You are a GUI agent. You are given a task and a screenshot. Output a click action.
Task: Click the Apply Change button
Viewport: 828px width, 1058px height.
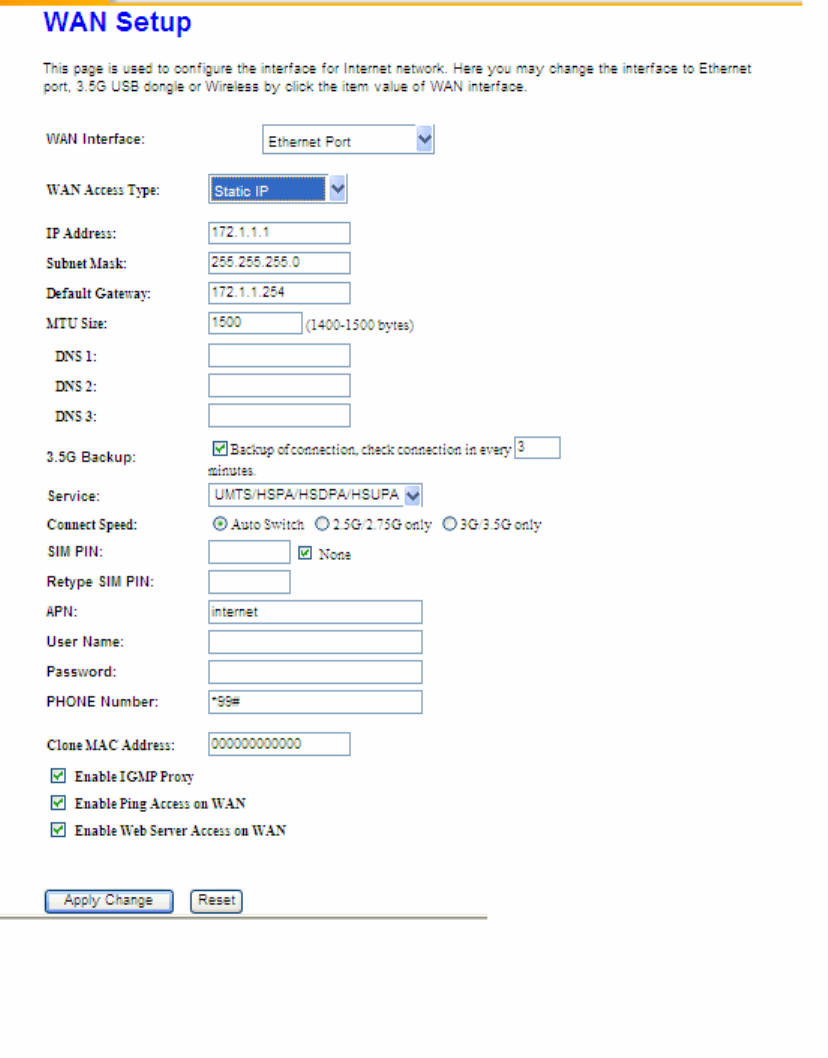click(x=109, y=901)
